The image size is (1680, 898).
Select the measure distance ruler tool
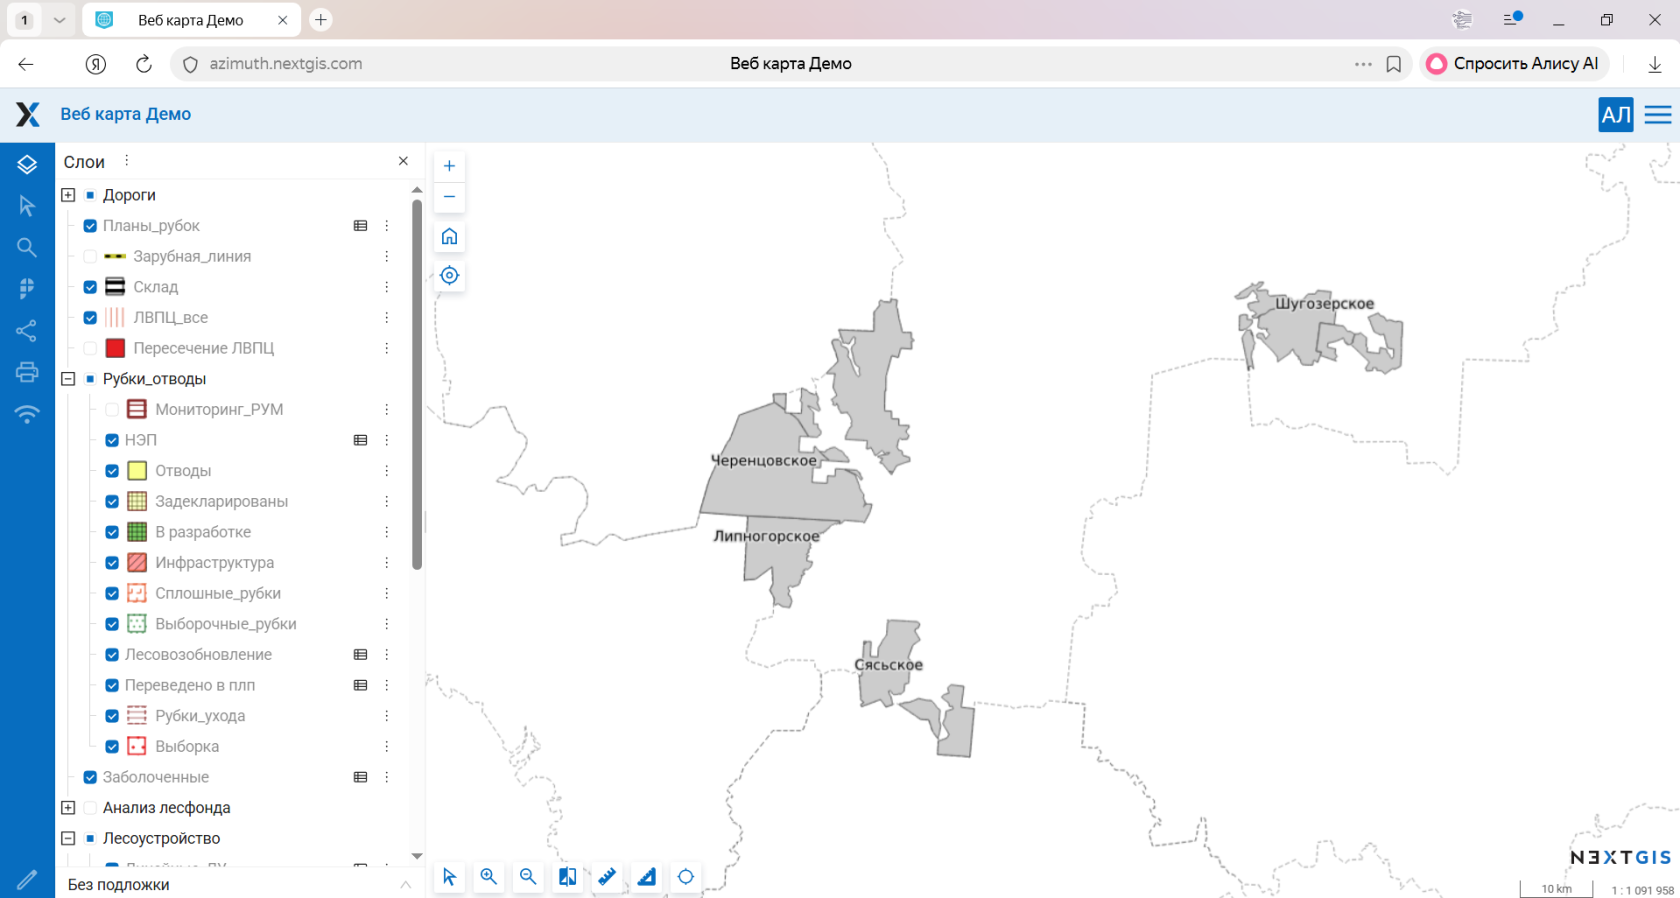point(607,877)
